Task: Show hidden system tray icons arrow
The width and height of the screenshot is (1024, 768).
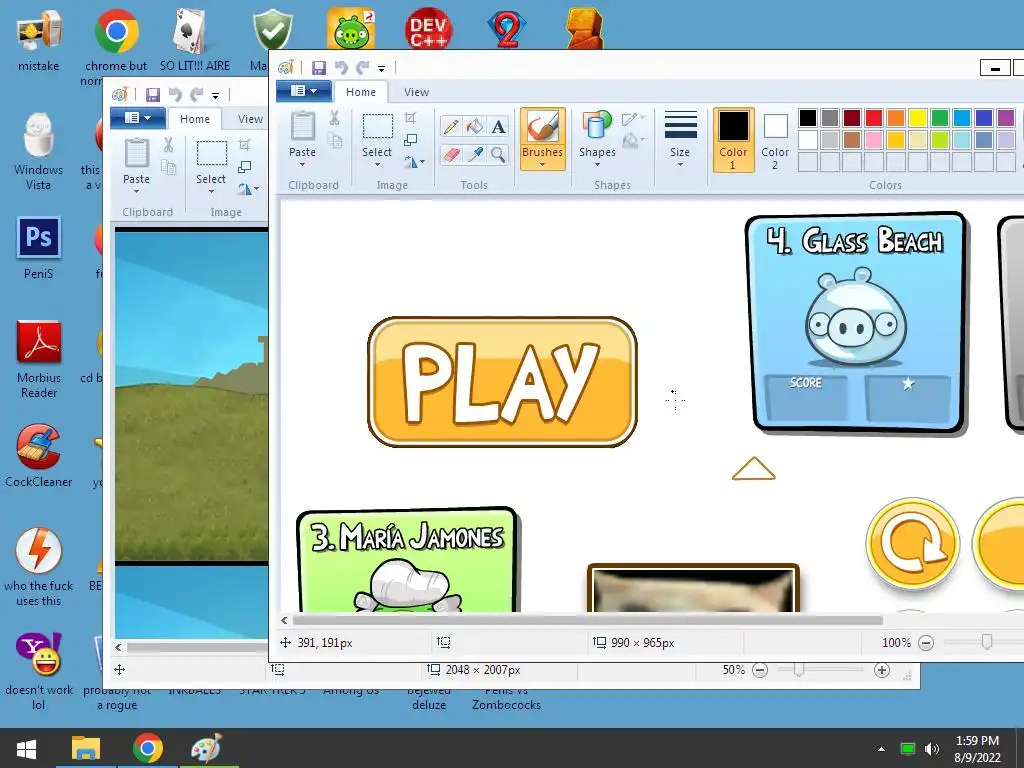Action: (881, 749)
